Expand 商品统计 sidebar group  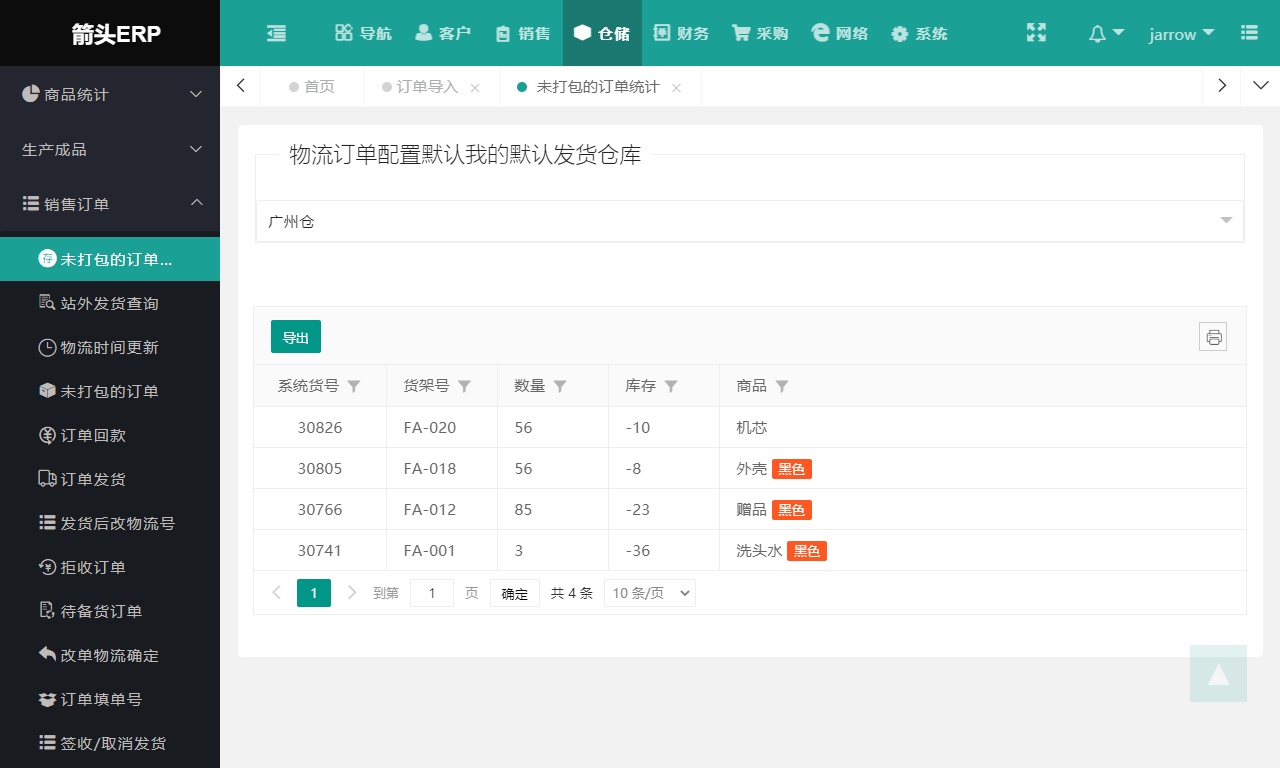tap(110, 94)
